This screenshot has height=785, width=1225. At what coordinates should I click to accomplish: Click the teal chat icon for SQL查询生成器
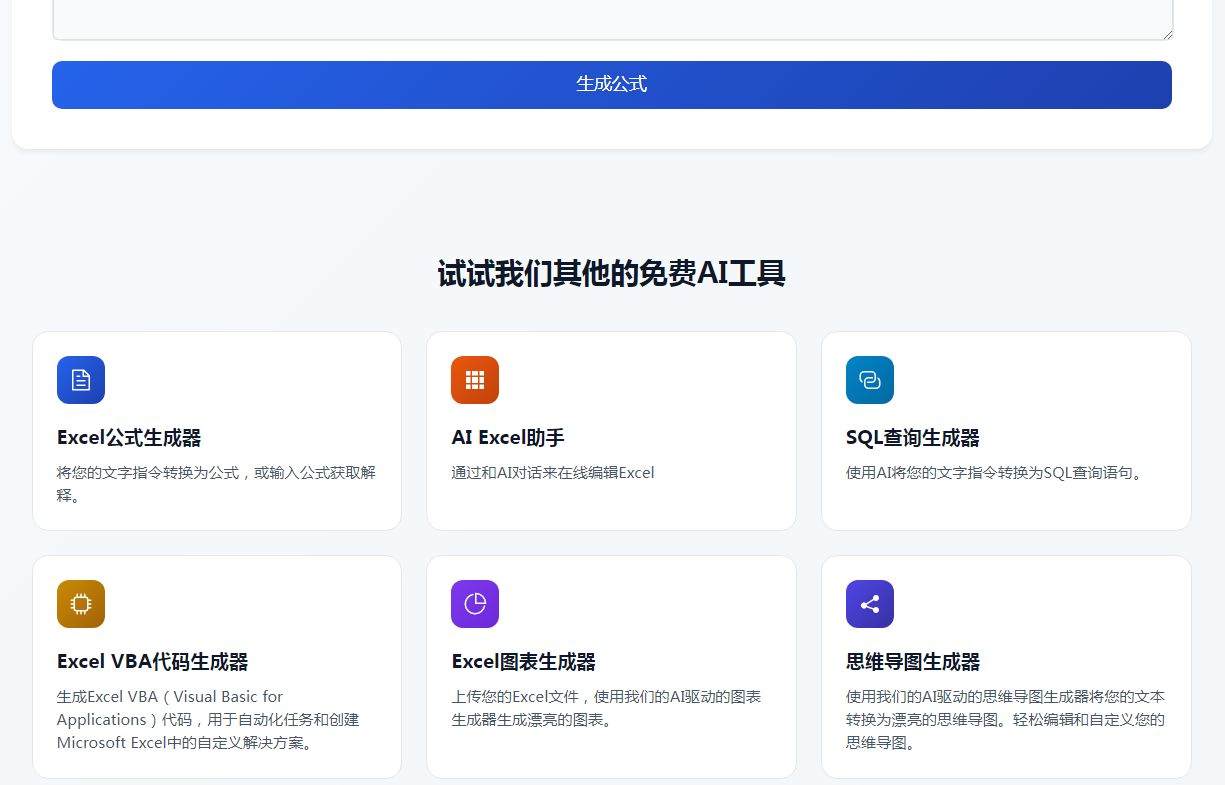(869, 380)
